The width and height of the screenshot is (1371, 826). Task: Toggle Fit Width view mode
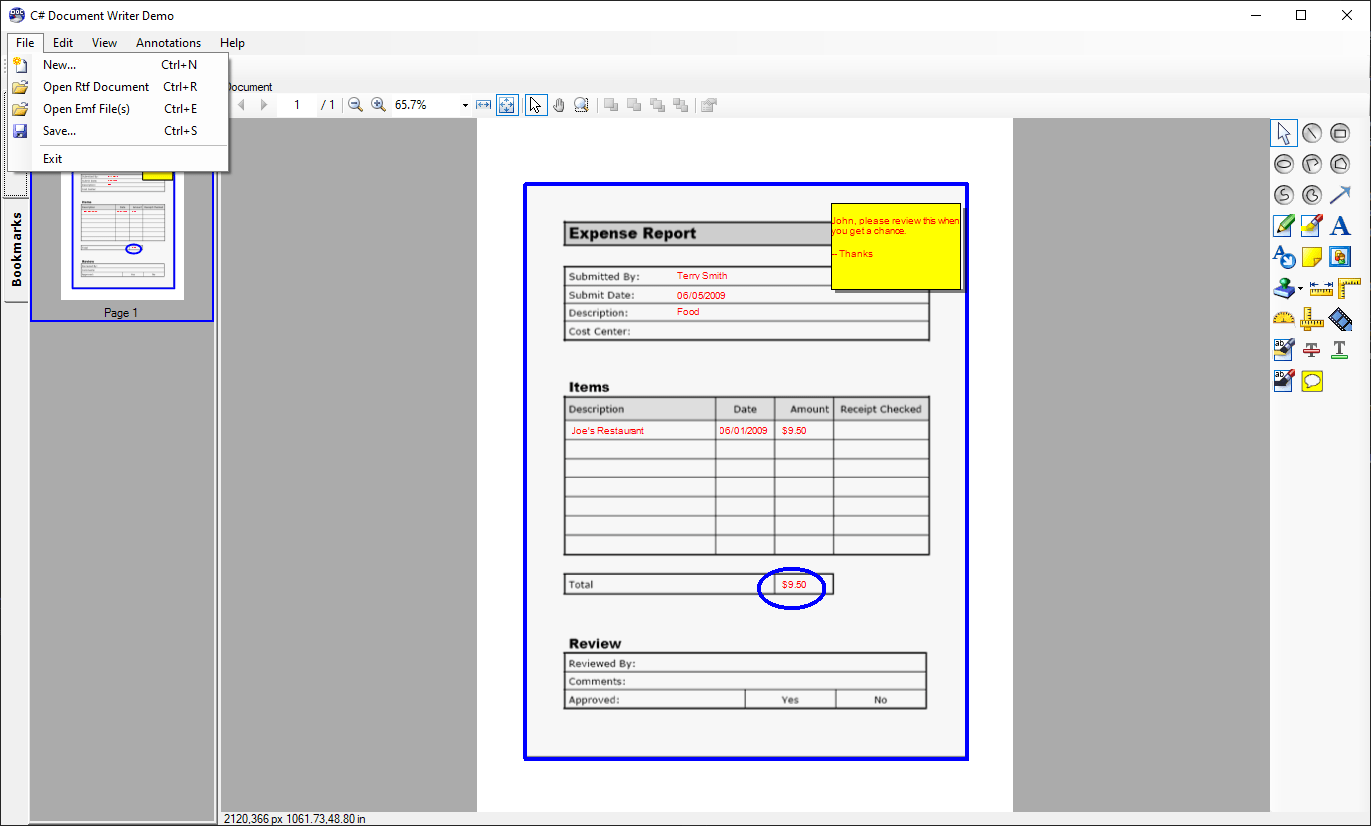tap(483, 104)
